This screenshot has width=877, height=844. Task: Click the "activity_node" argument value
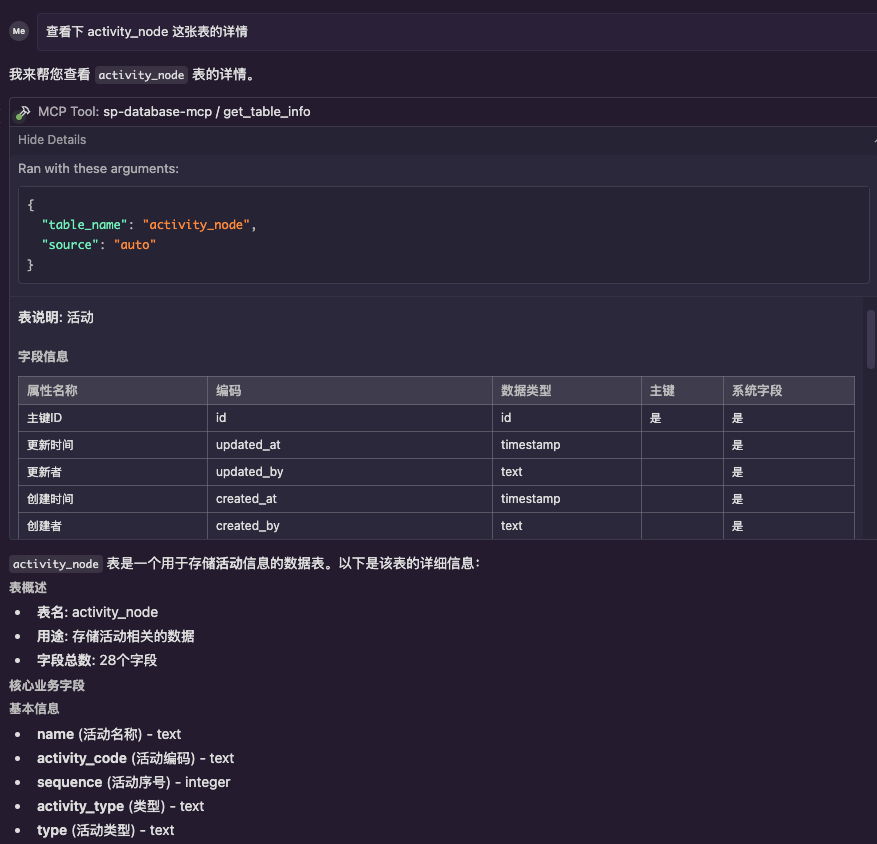[196, 225]
